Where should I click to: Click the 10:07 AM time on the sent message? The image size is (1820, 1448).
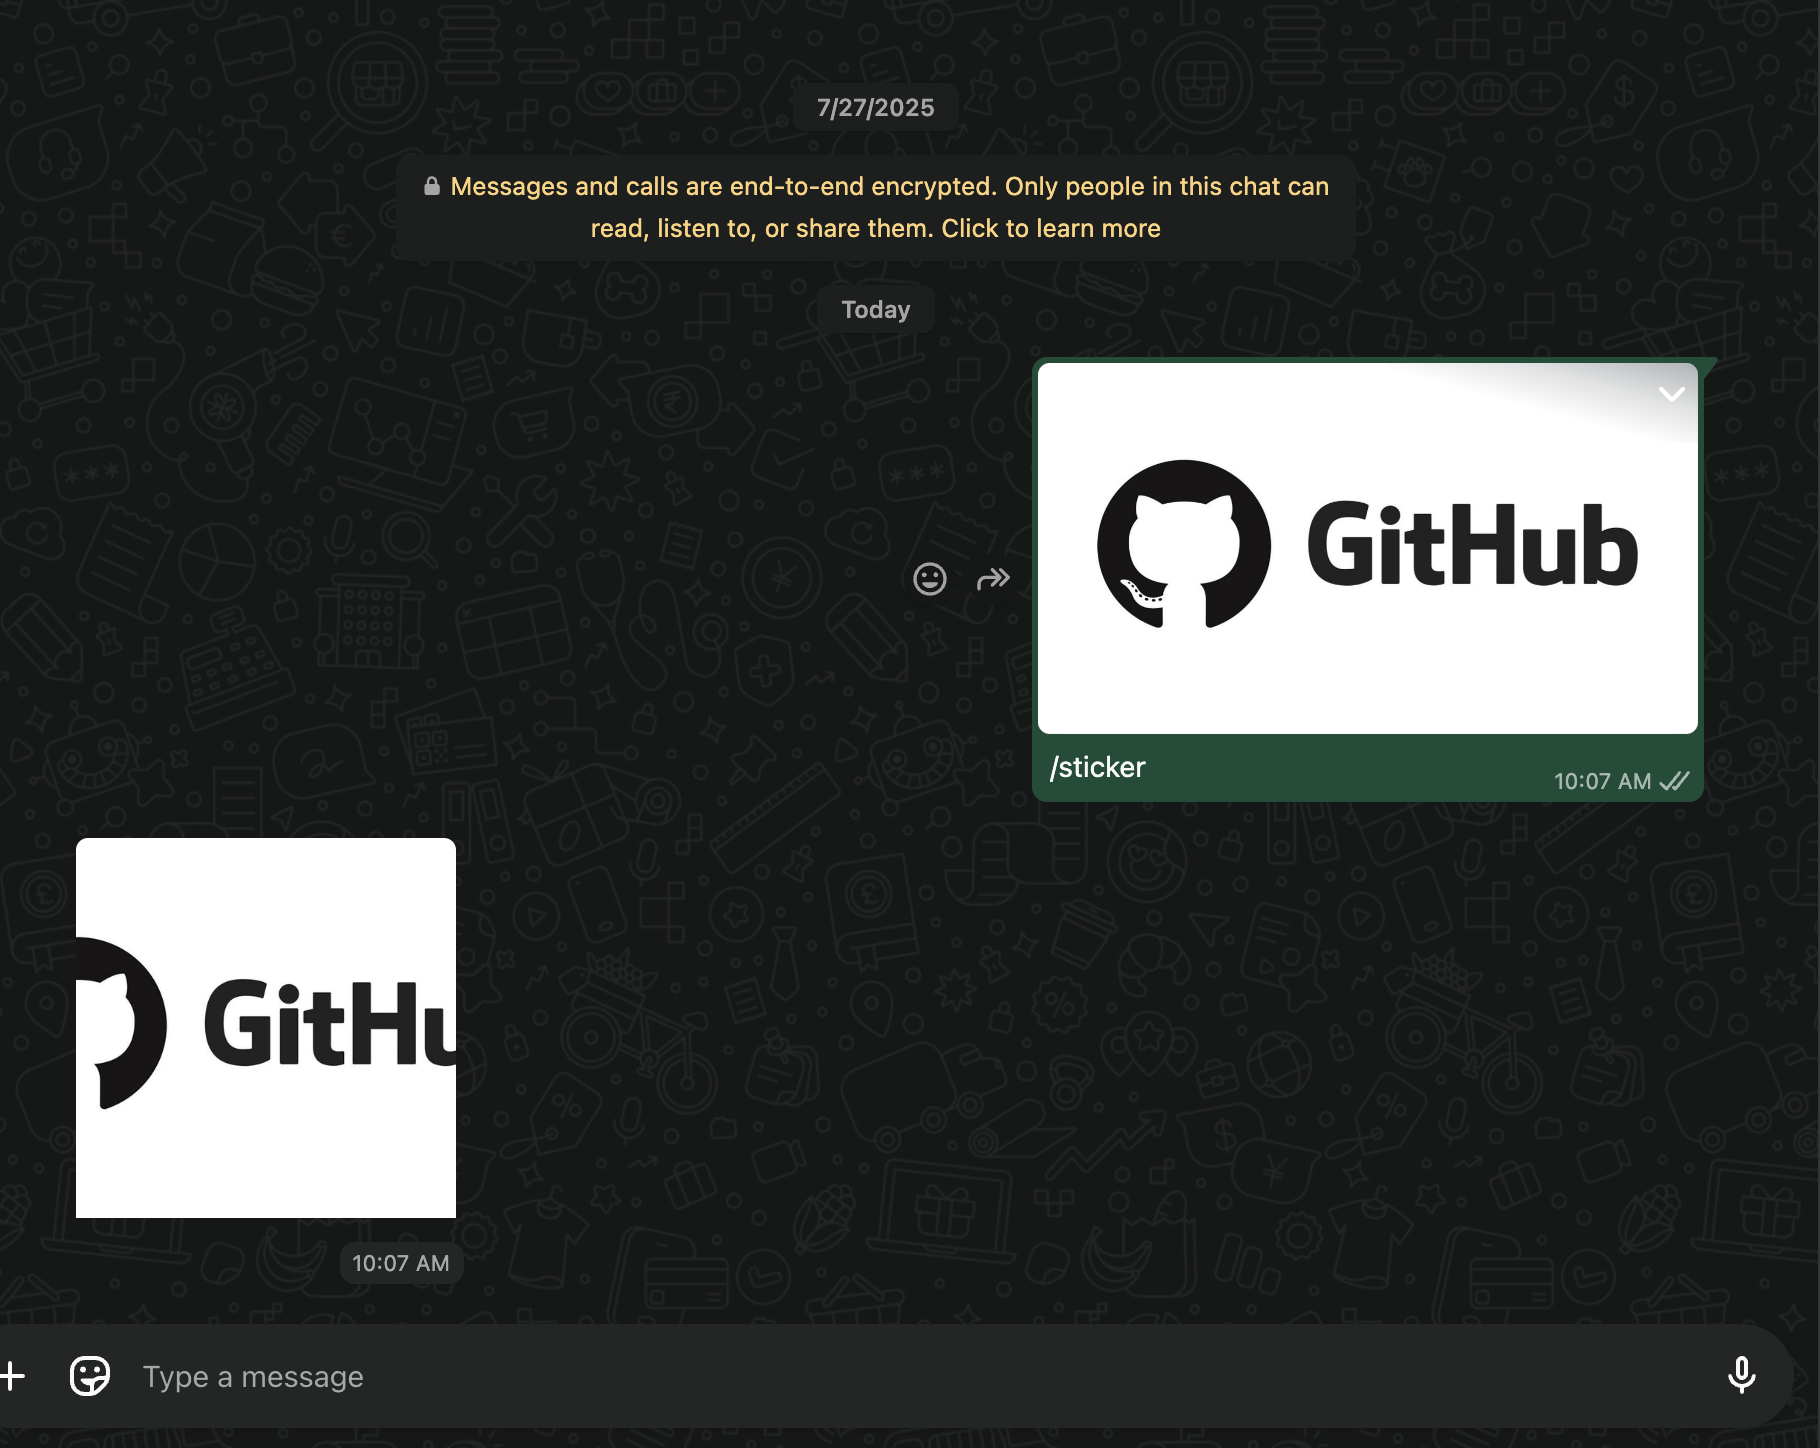pos(1602,782)
